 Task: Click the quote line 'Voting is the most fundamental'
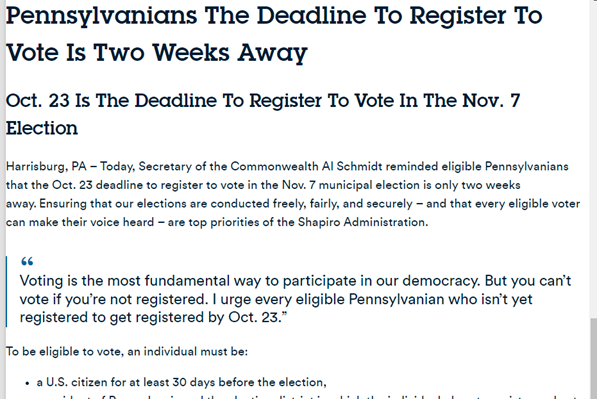[x=295, y=281]
